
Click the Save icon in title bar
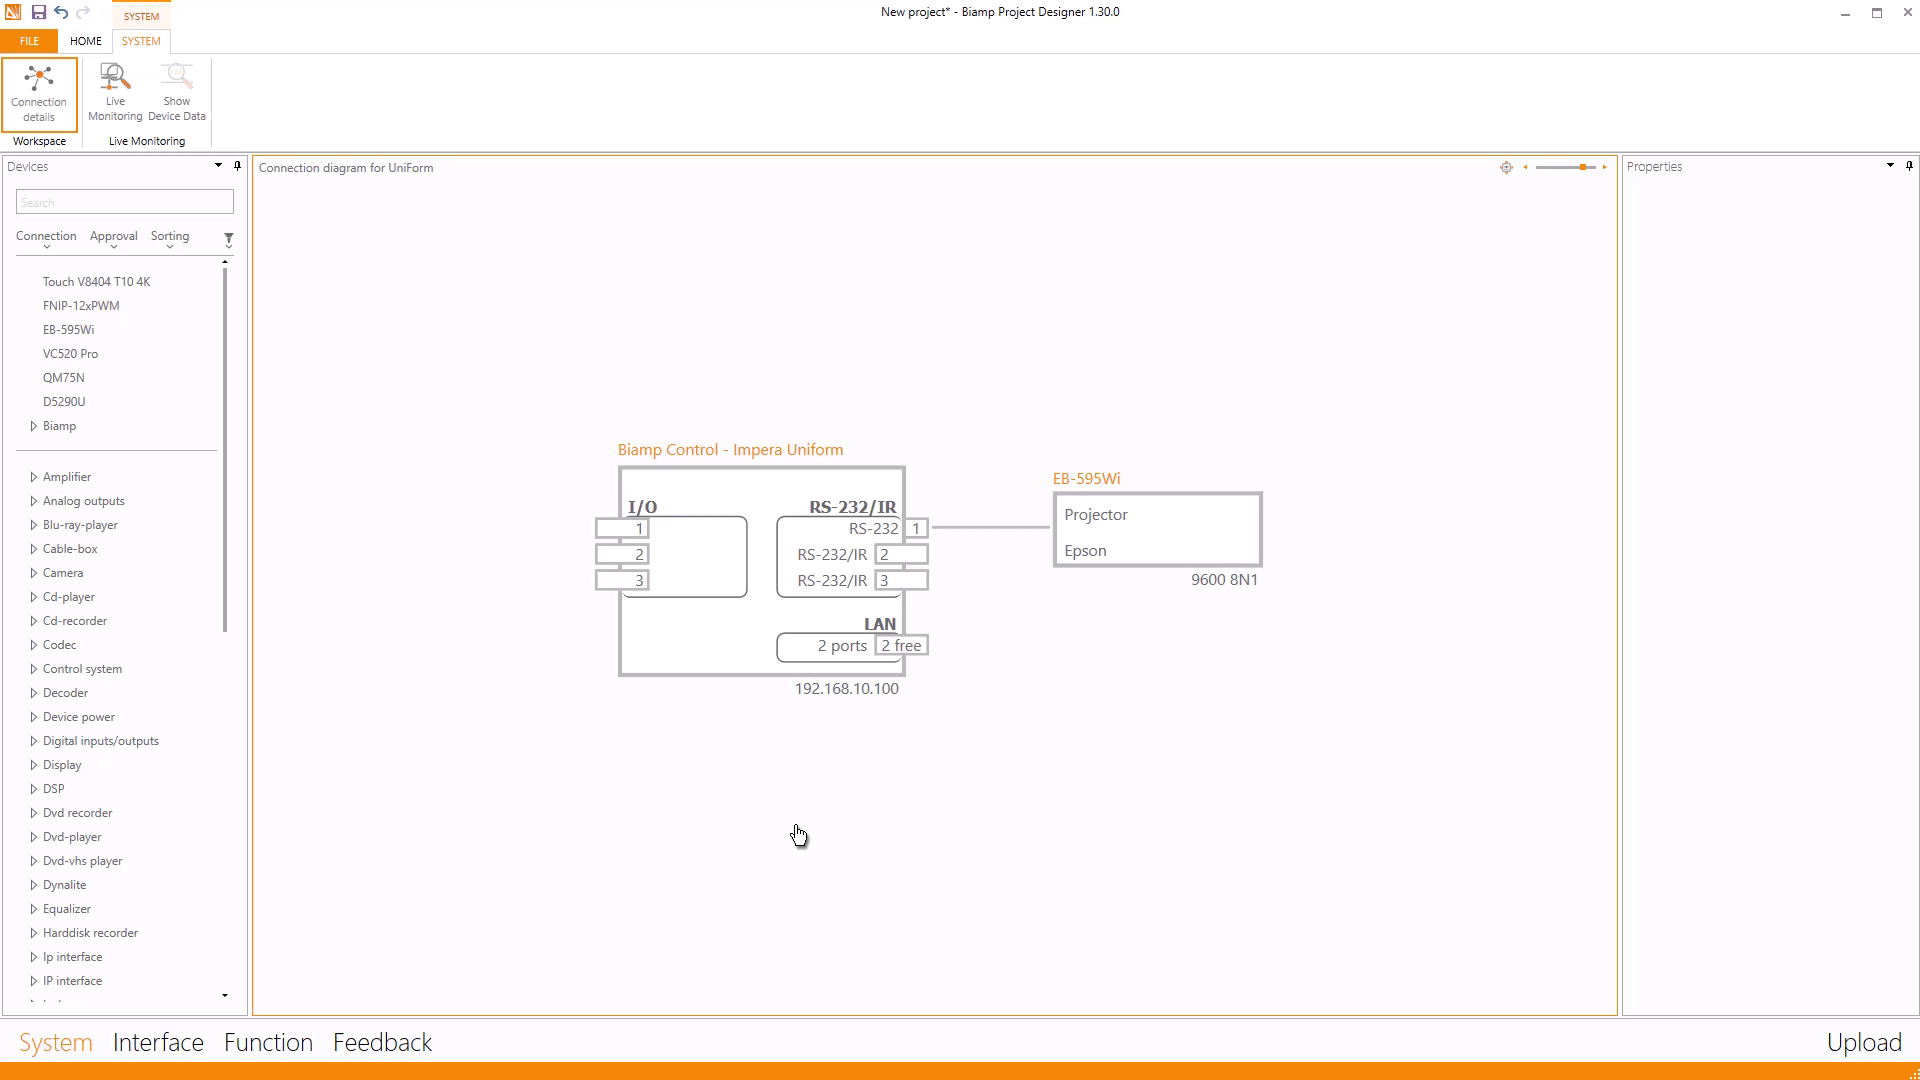pyautogui.click(x=38, y=12)
